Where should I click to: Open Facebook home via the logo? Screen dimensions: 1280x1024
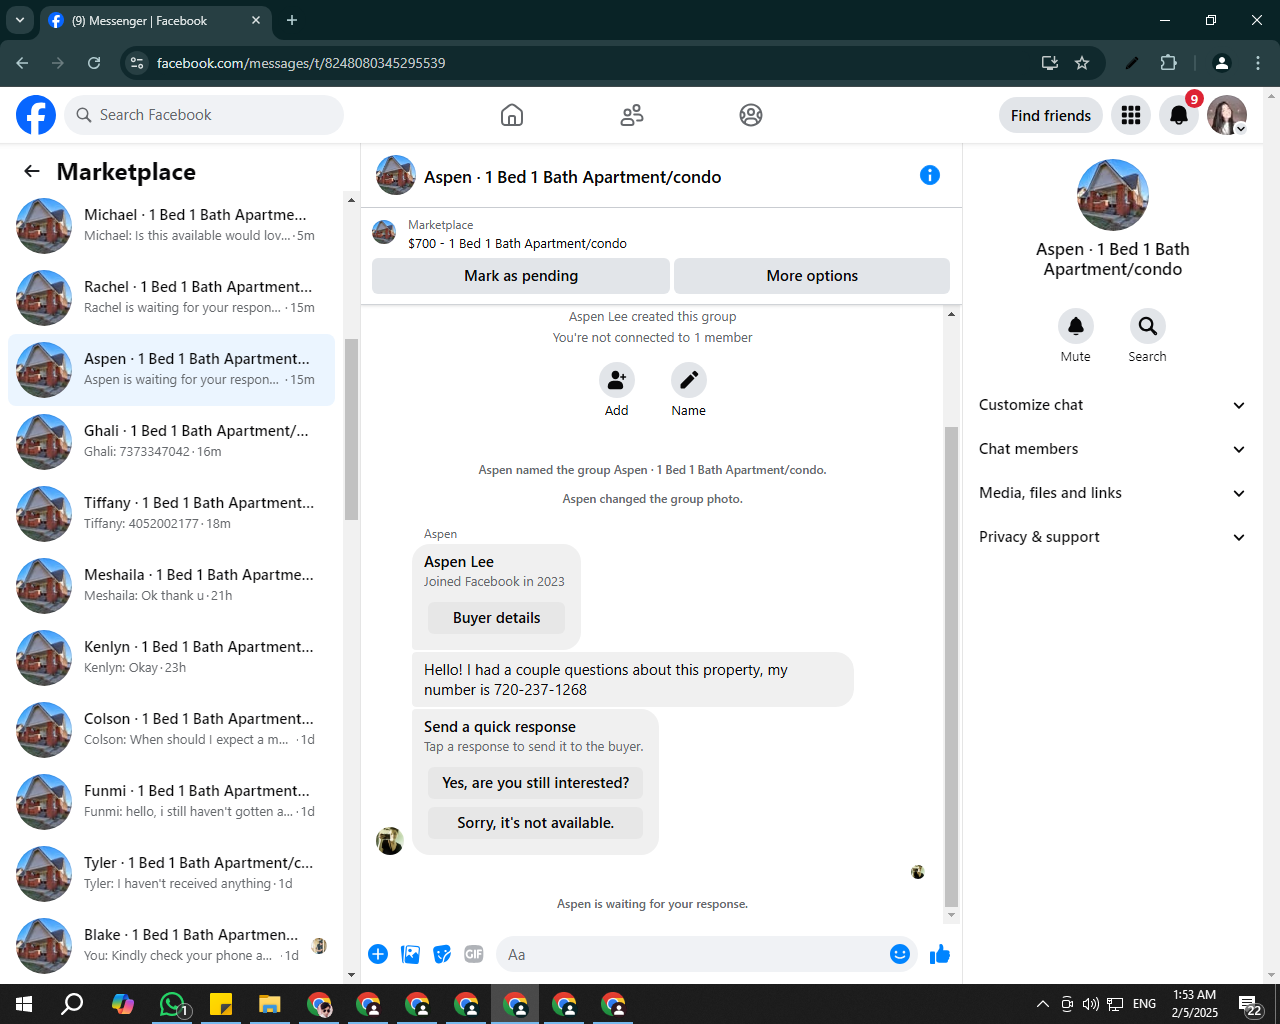[x=36, y=115]
